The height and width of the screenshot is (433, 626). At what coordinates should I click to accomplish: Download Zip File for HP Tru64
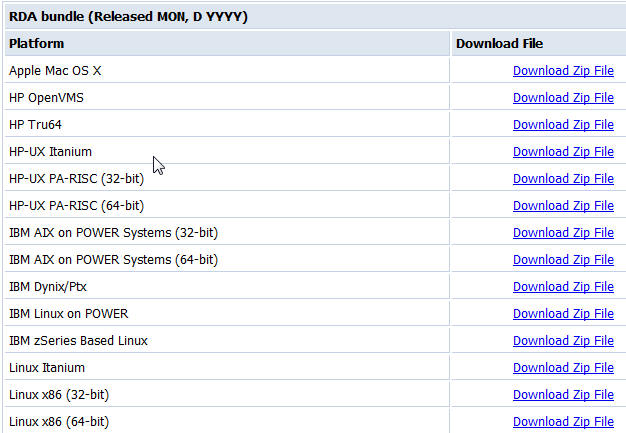[563, 125]
